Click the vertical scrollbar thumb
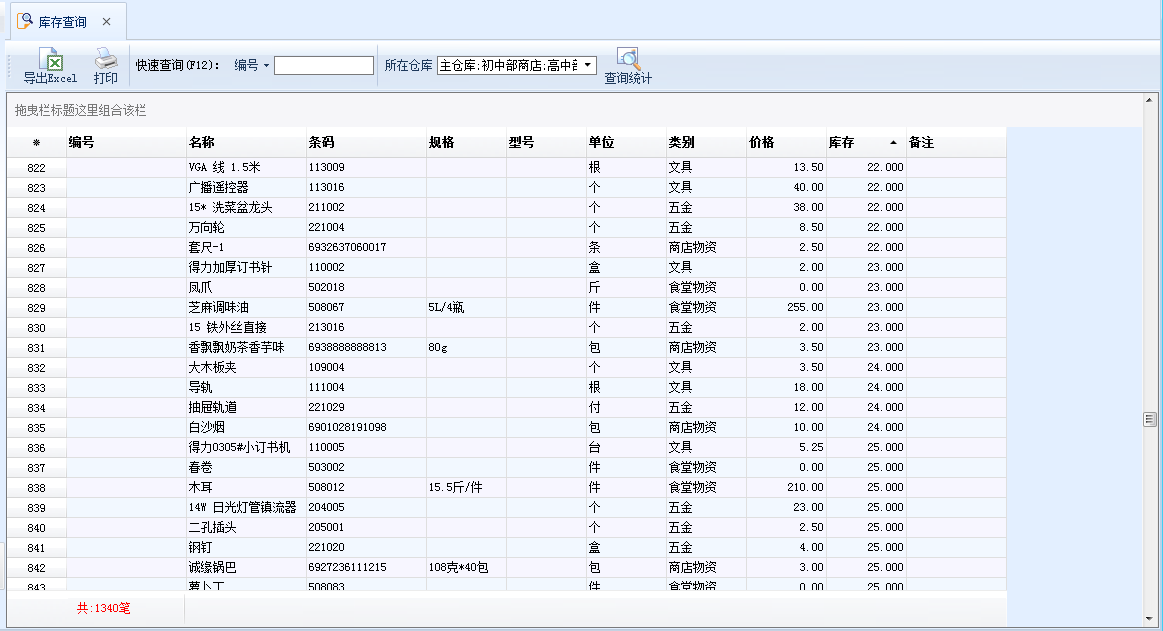Image resolution: width=1163 pixels, height=631 pixels. click(x=1150, y=419)
